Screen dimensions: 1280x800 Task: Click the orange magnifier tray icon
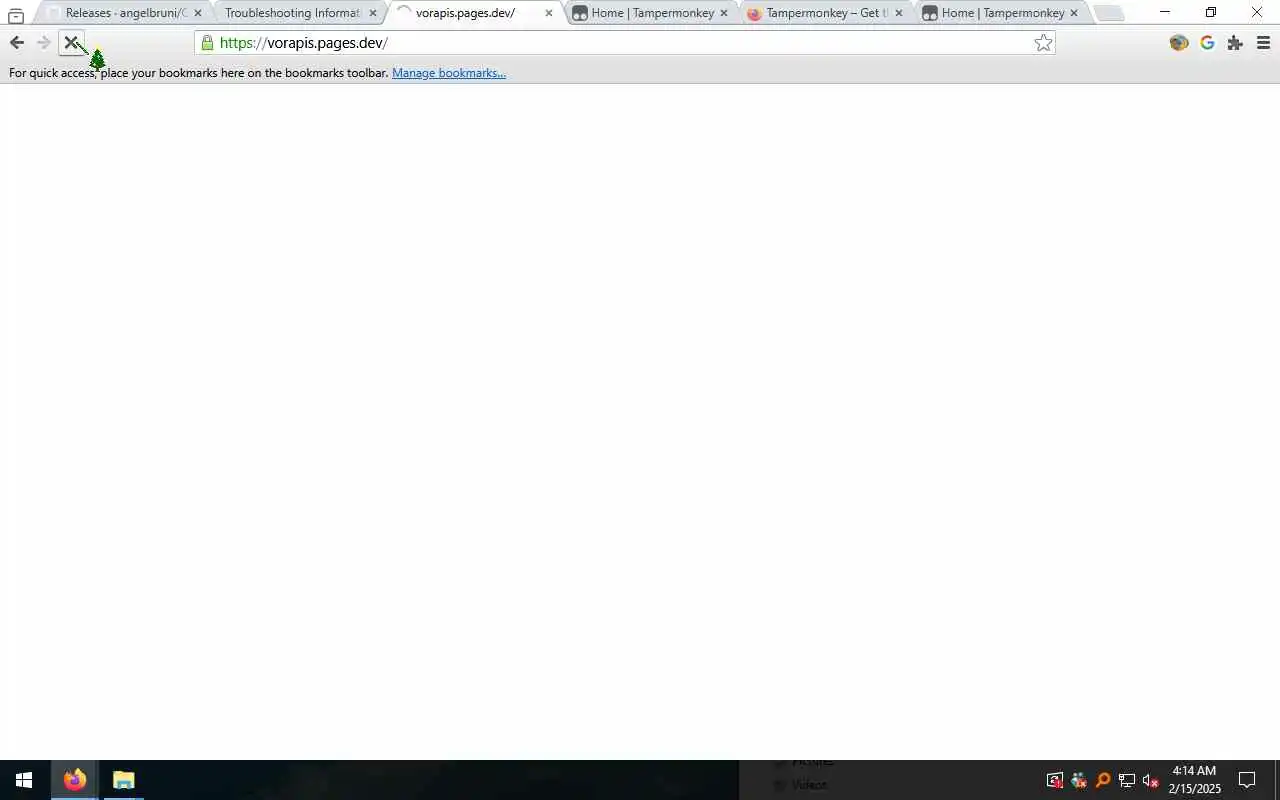pos(1102,781)
